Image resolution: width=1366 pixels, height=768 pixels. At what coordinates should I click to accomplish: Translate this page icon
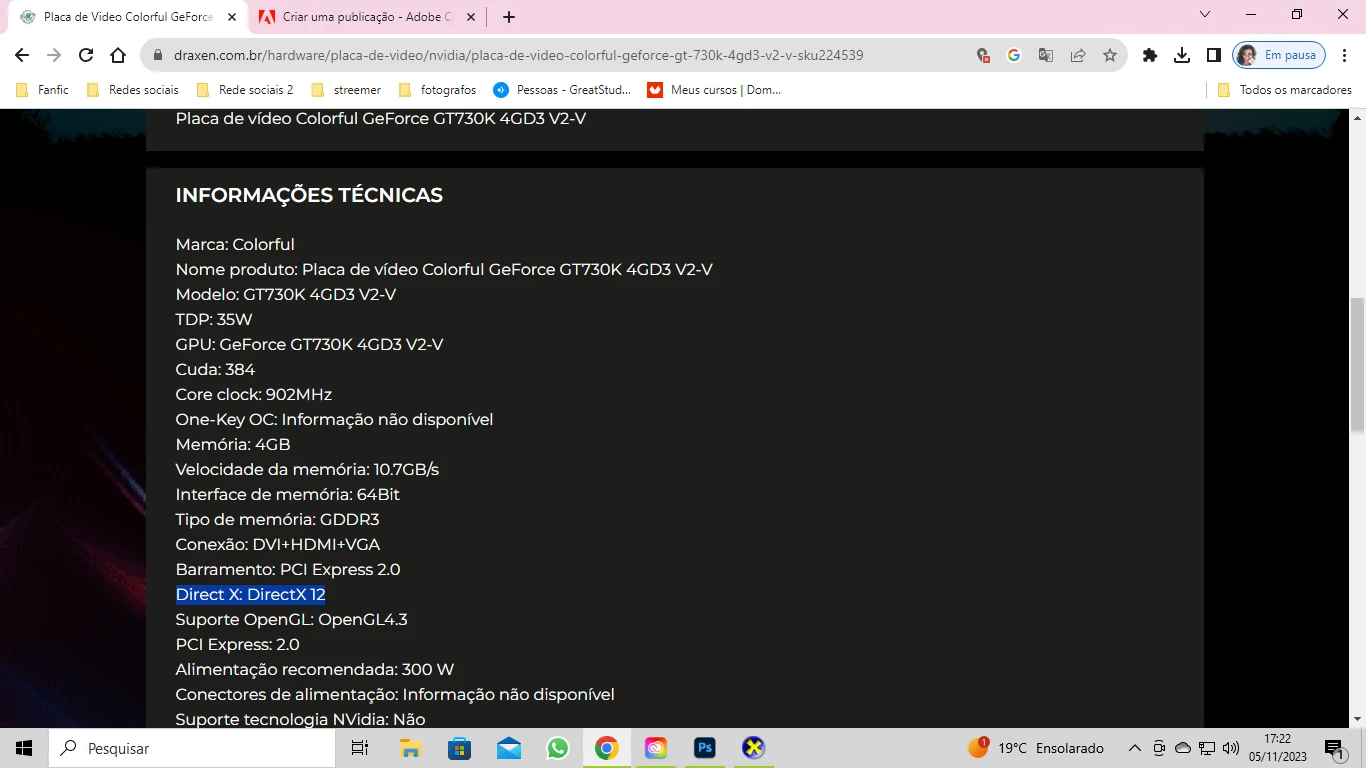[x=1045, y=56]
